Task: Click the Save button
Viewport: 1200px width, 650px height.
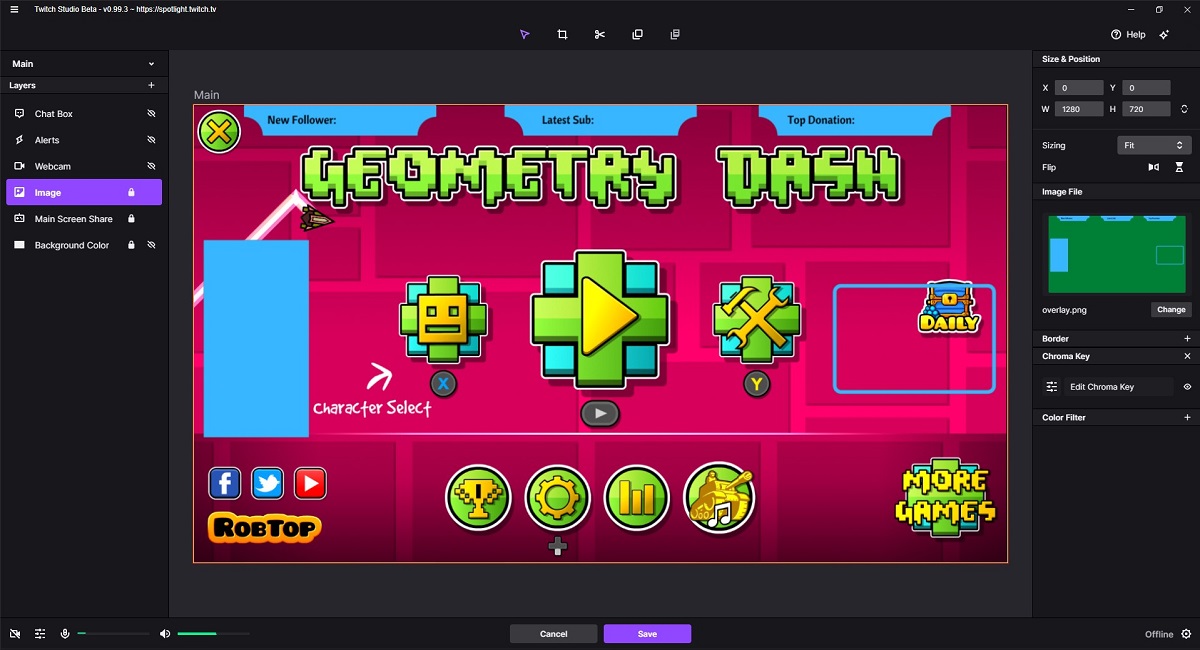Action: click(647, 634)
